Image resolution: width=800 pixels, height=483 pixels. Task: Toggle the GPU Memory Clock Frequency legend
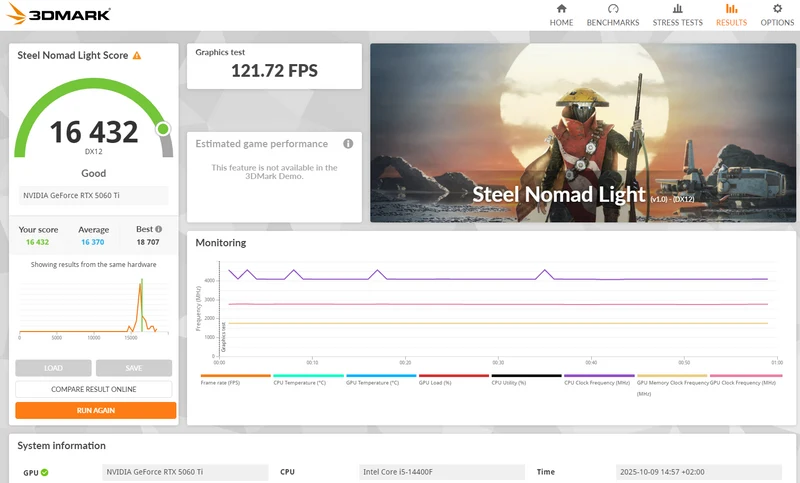672,385
